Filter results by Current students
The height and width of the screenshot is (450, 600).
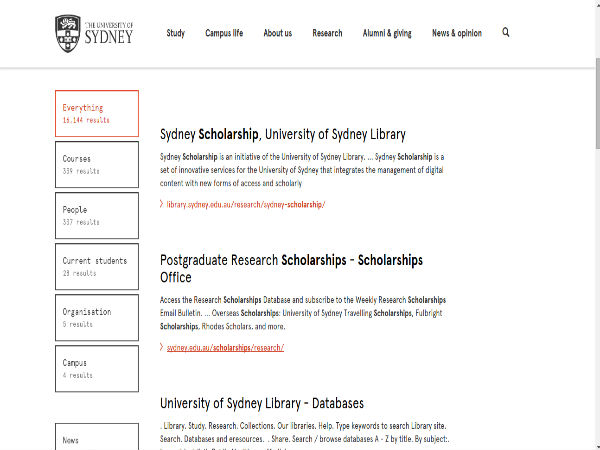[x=97, y=267]
